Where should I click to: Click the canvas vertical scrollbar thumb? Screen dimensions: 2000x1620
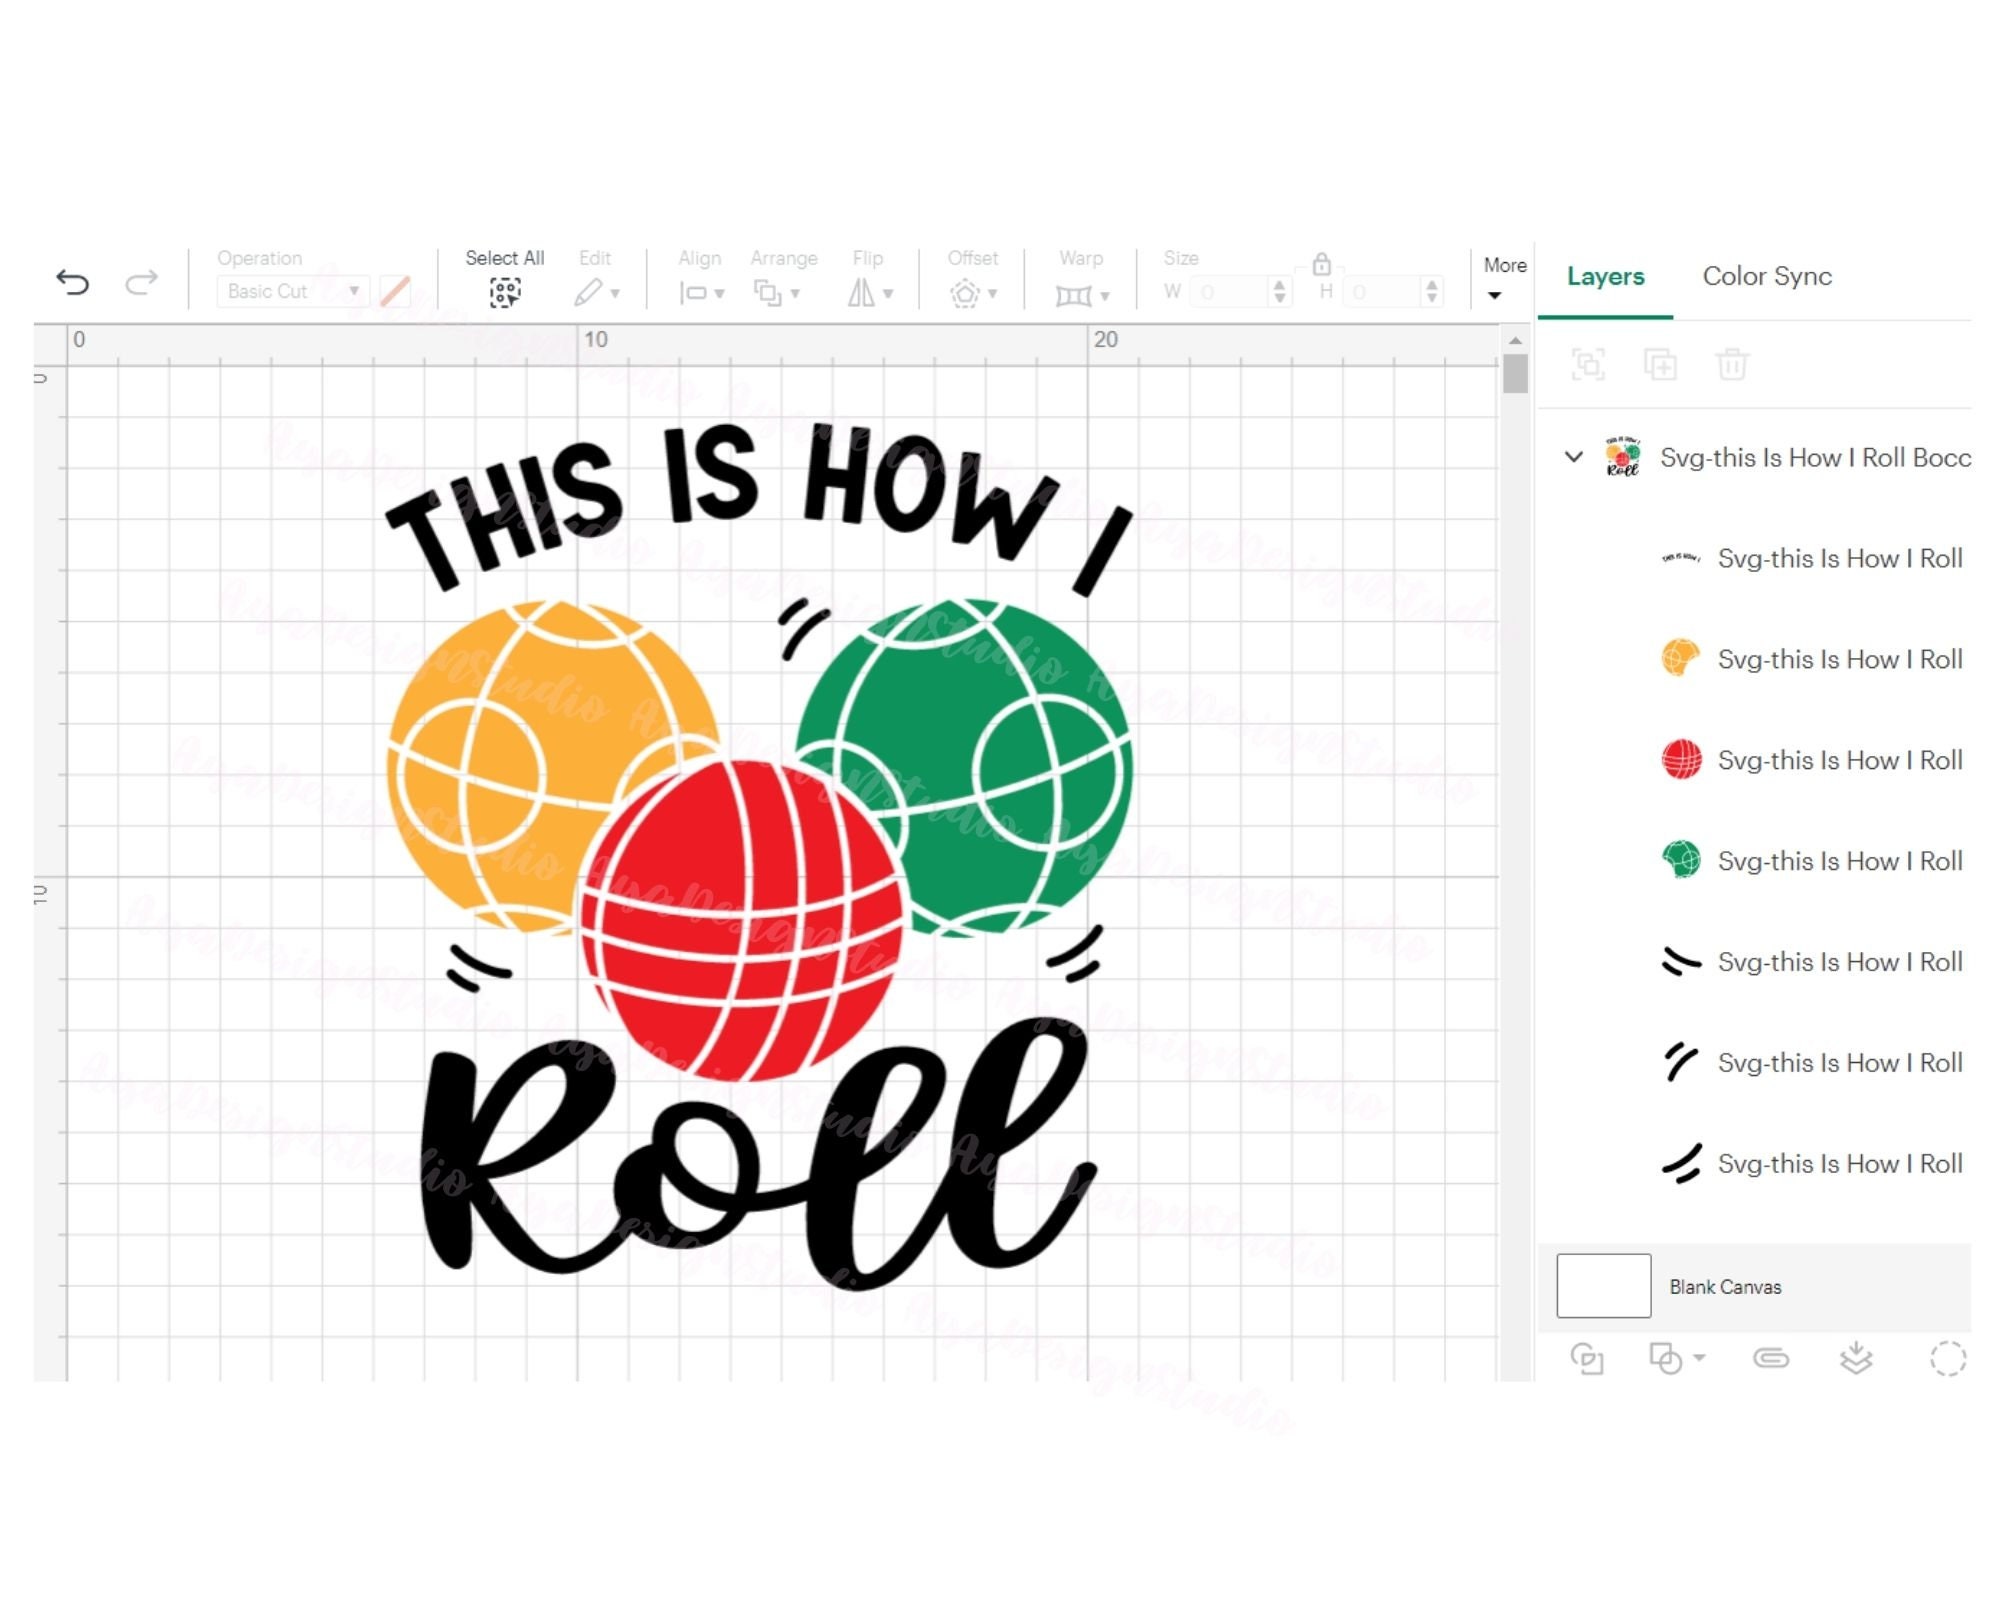pos(1515,374)
